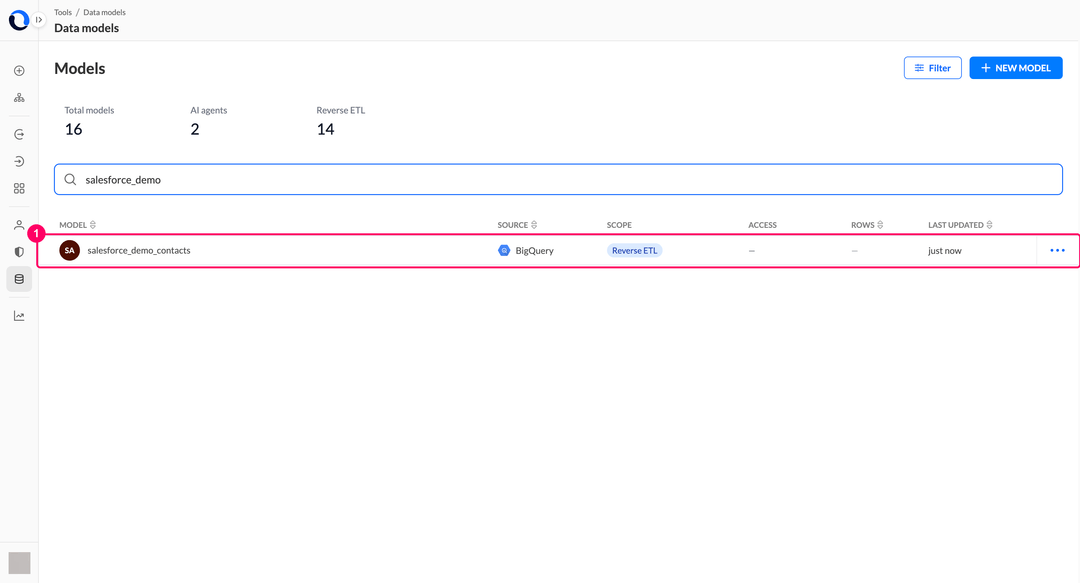Screen dimensions: 1080x583
Task: Click the magnifier icon in the search box
Action: [70, 179]
